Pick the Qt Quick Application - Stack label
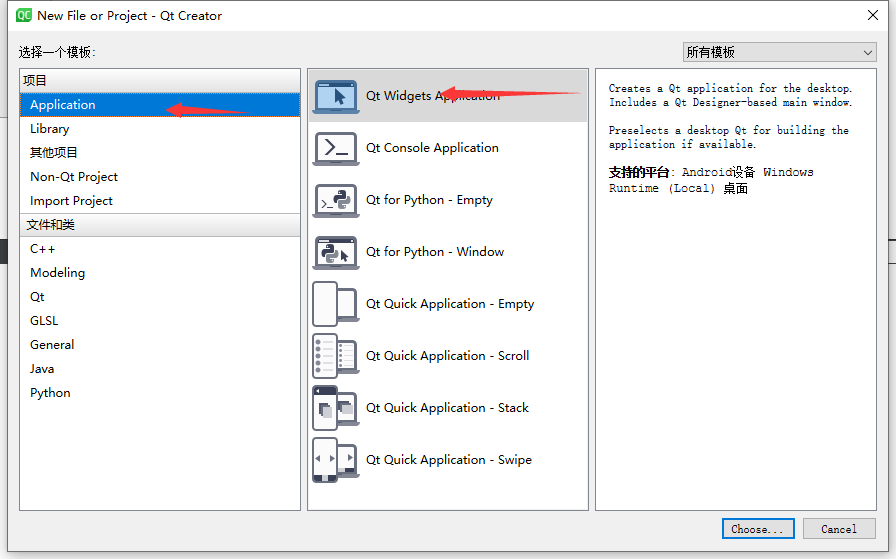The image size is (896, 559). pos(447,408)
